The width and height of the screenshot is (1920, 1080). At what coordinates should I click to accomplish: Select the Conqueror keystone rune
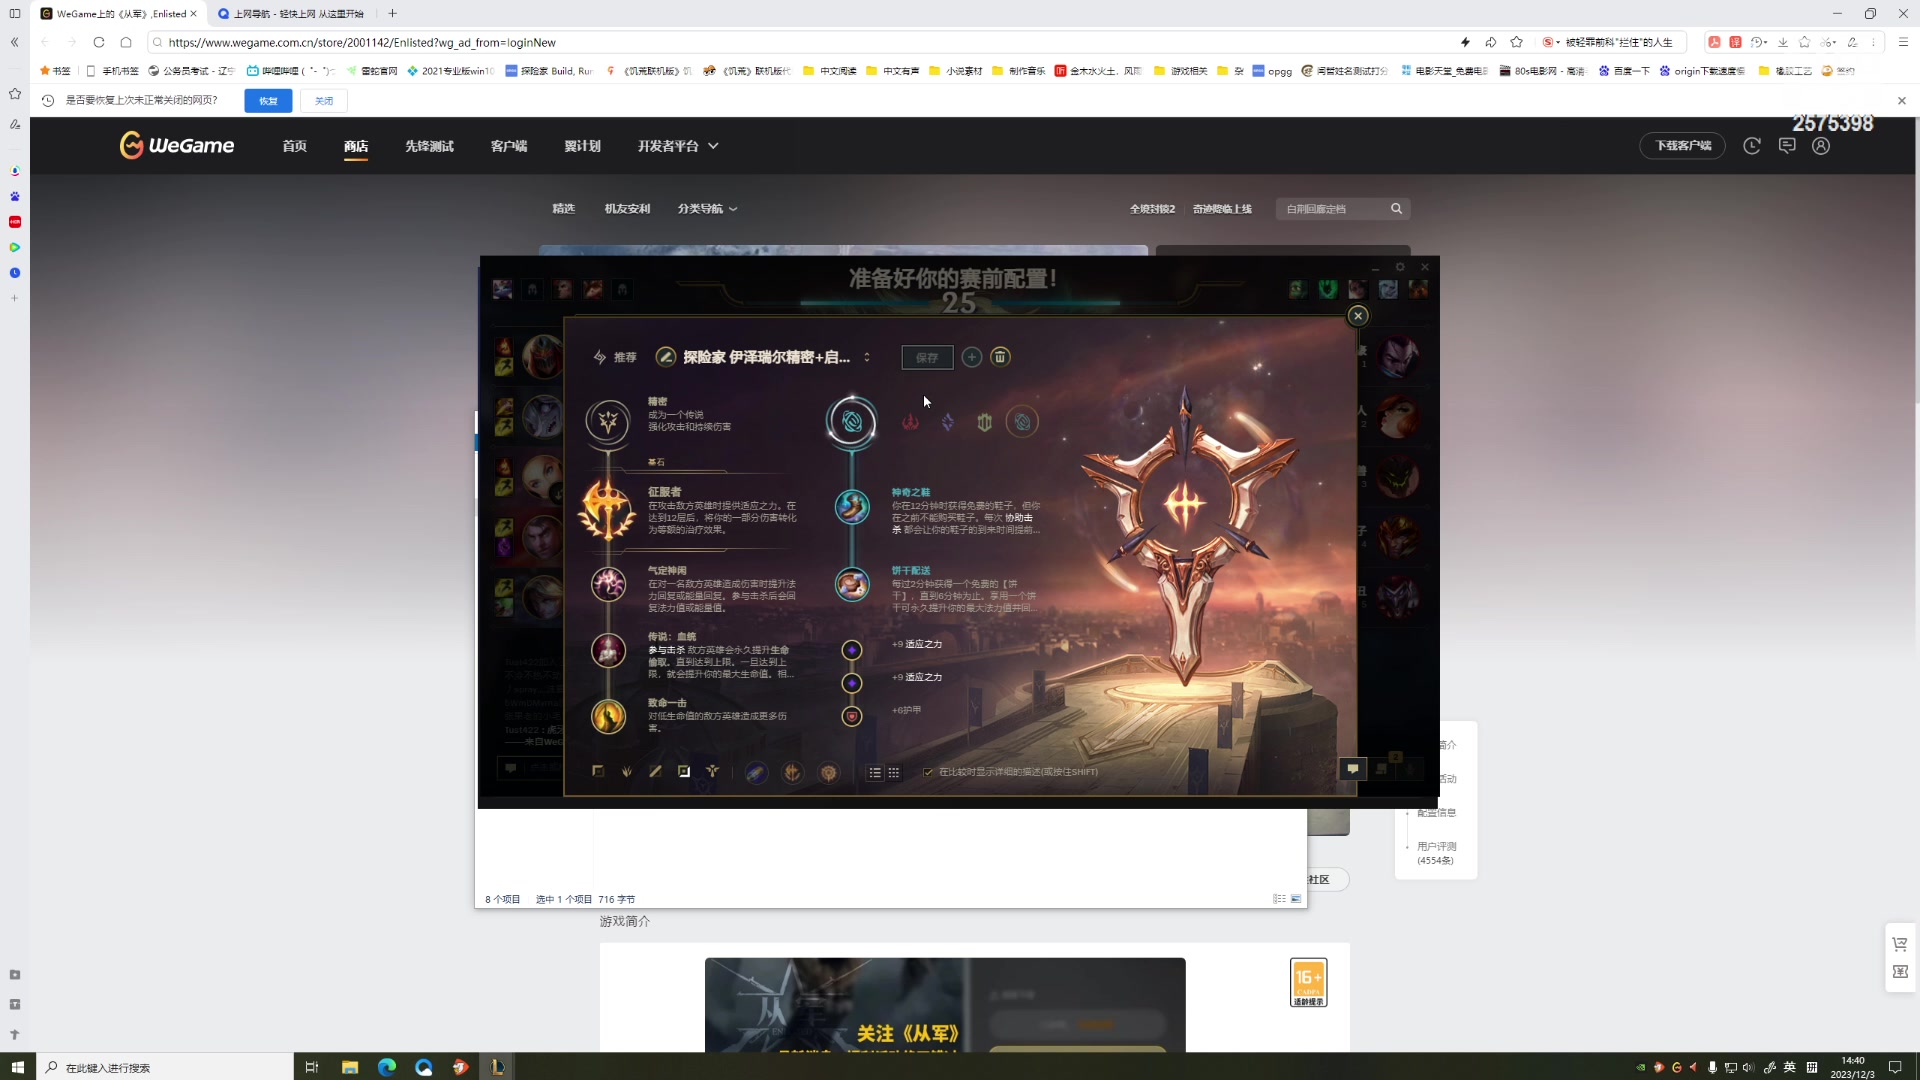(x=607, y=509)
